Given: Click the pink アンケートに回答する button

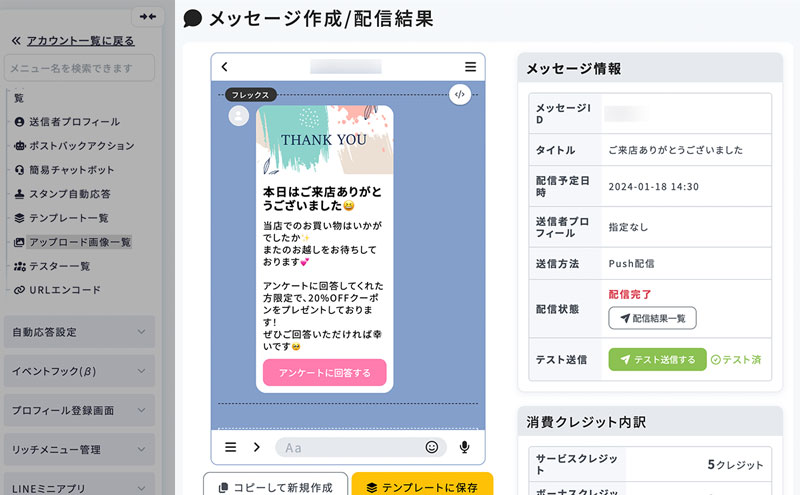Looking at the screenshot, I should click(x=324, y=373).
